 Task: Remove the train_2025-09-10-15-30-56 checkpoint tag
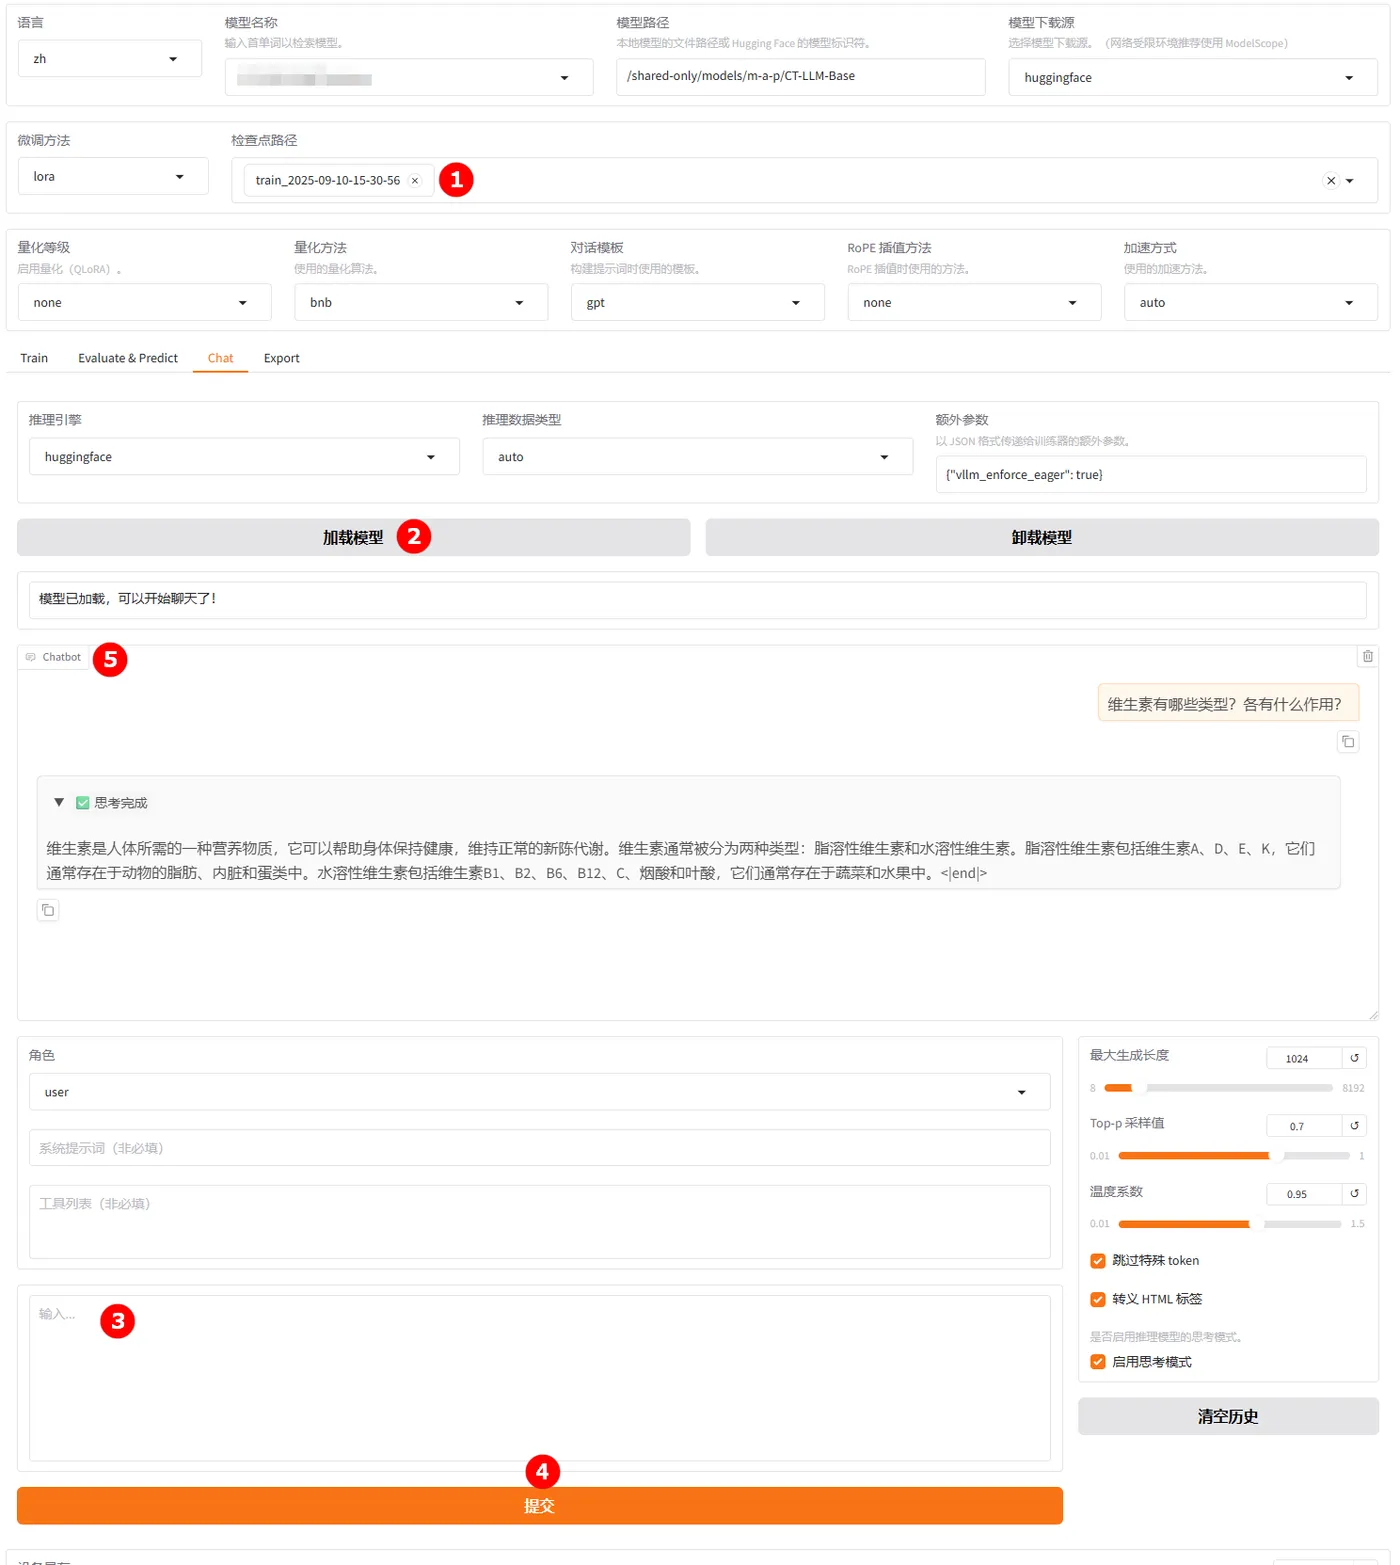pyautogui.click(x=415, y=181)
